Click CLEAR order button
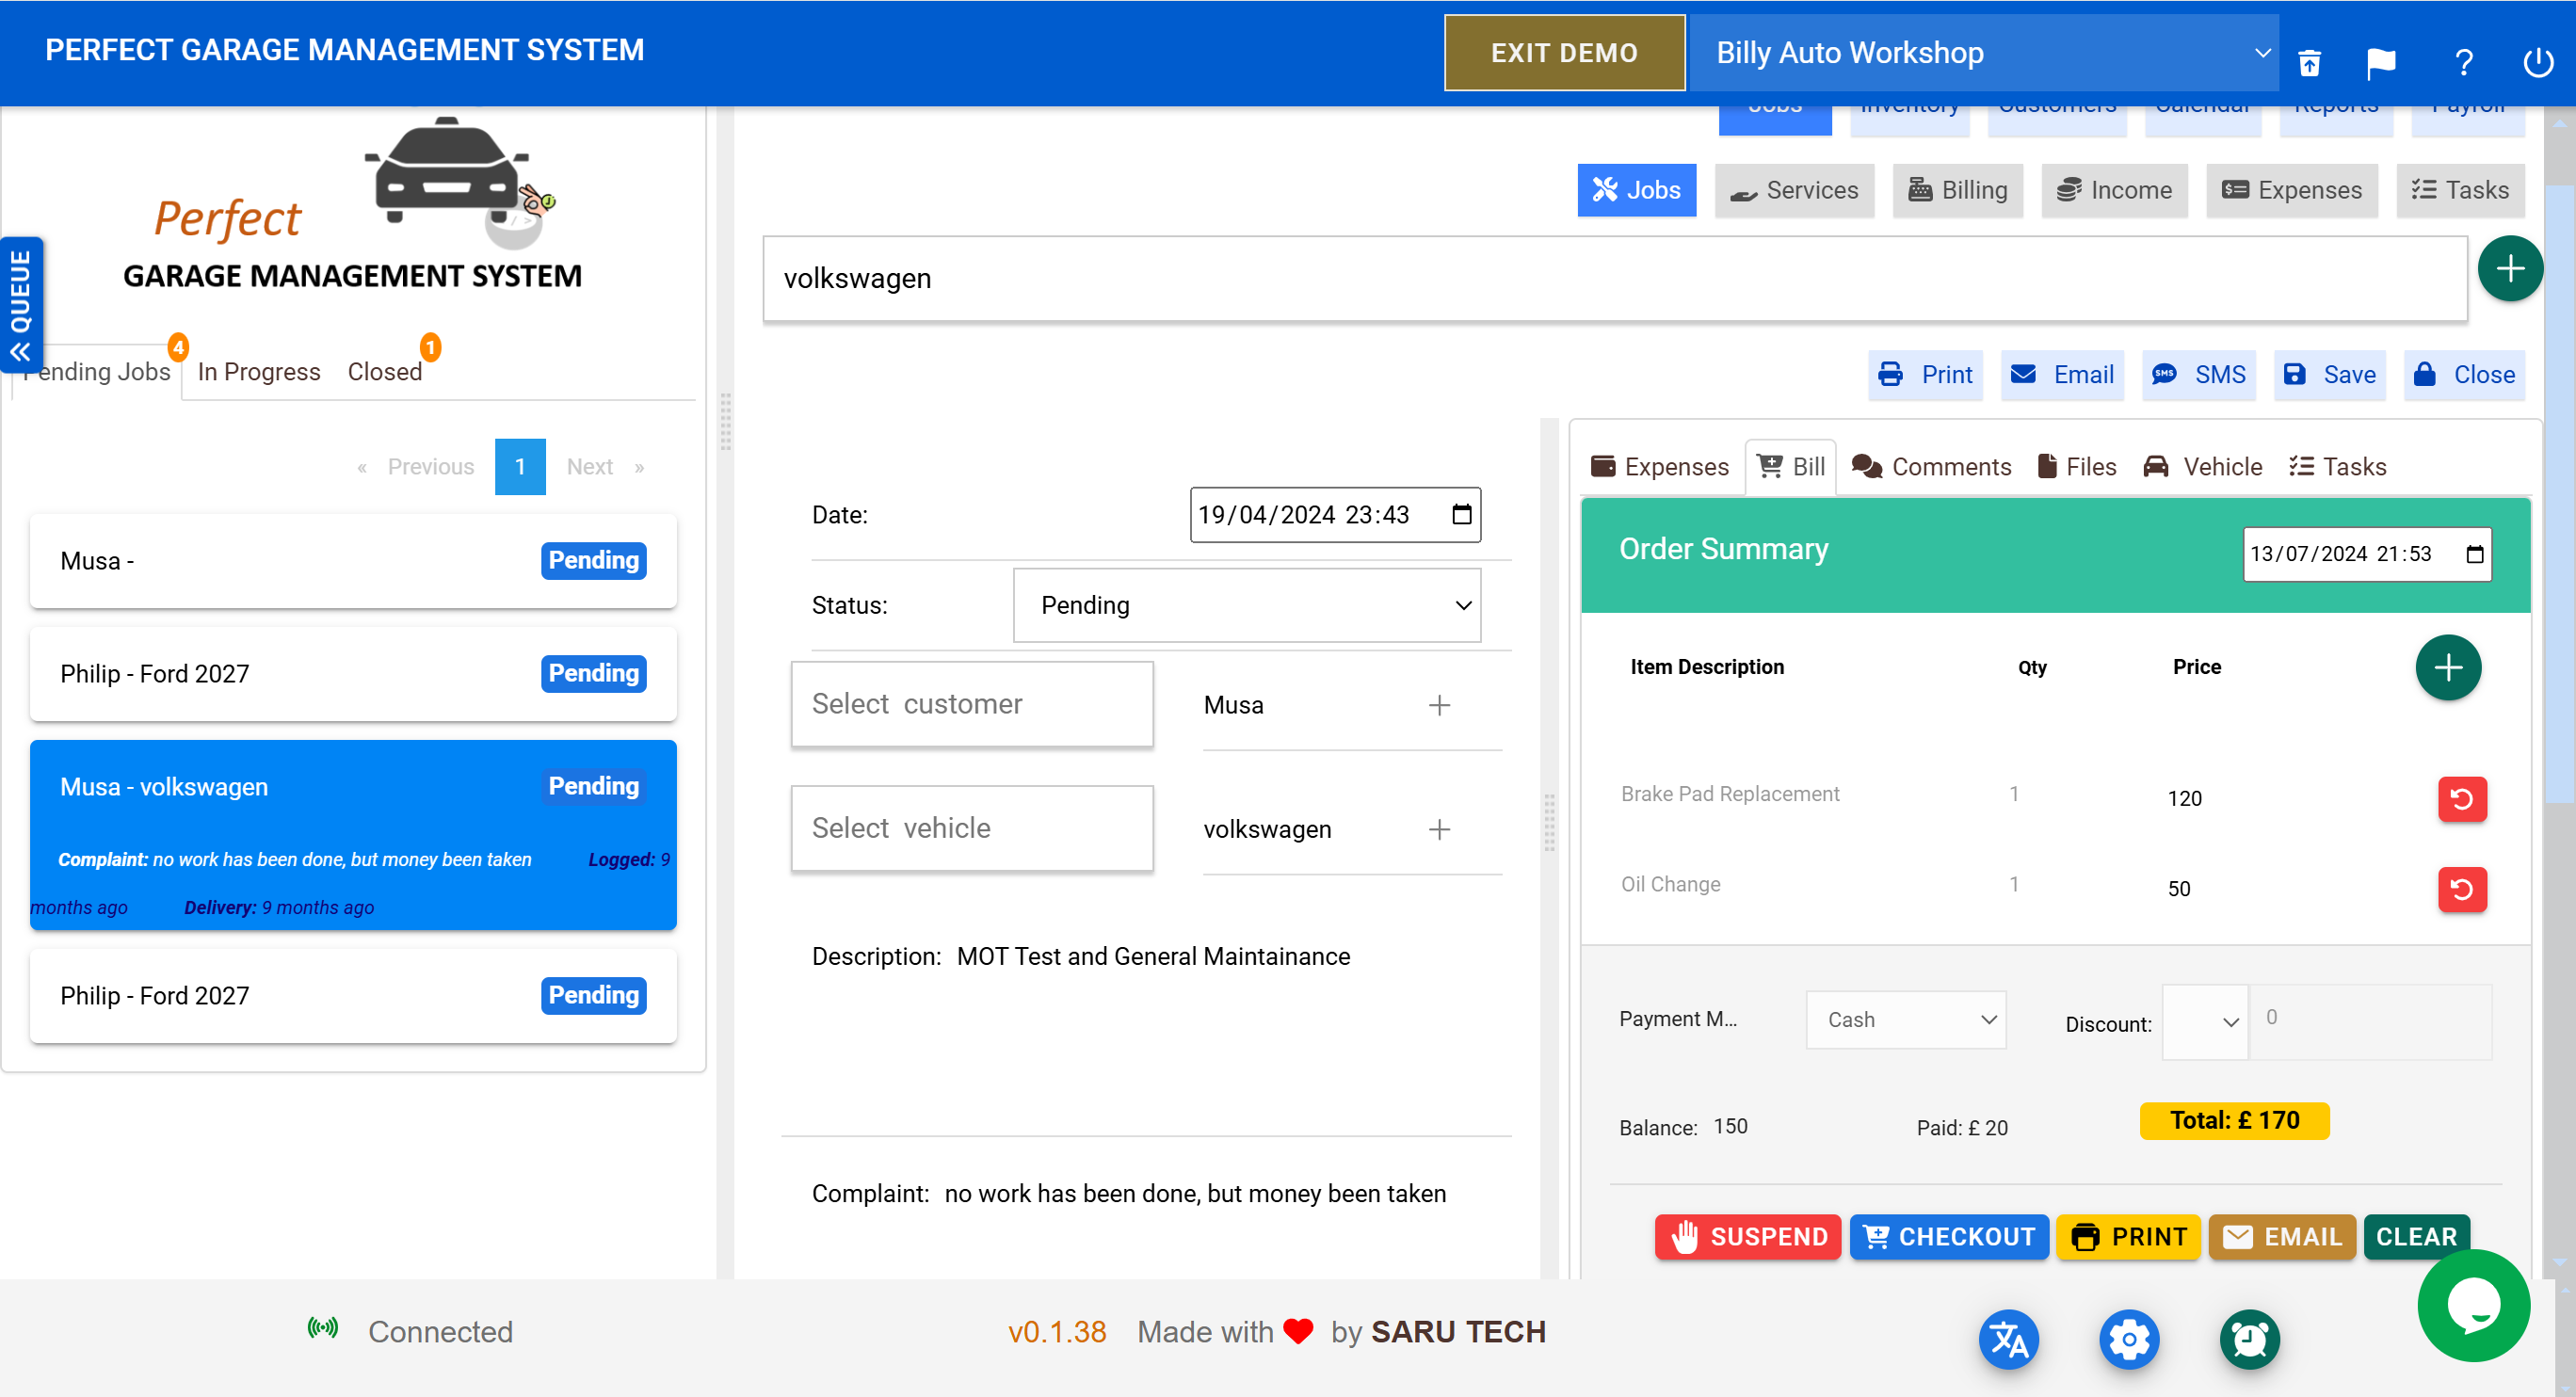 [2416, 1237]
